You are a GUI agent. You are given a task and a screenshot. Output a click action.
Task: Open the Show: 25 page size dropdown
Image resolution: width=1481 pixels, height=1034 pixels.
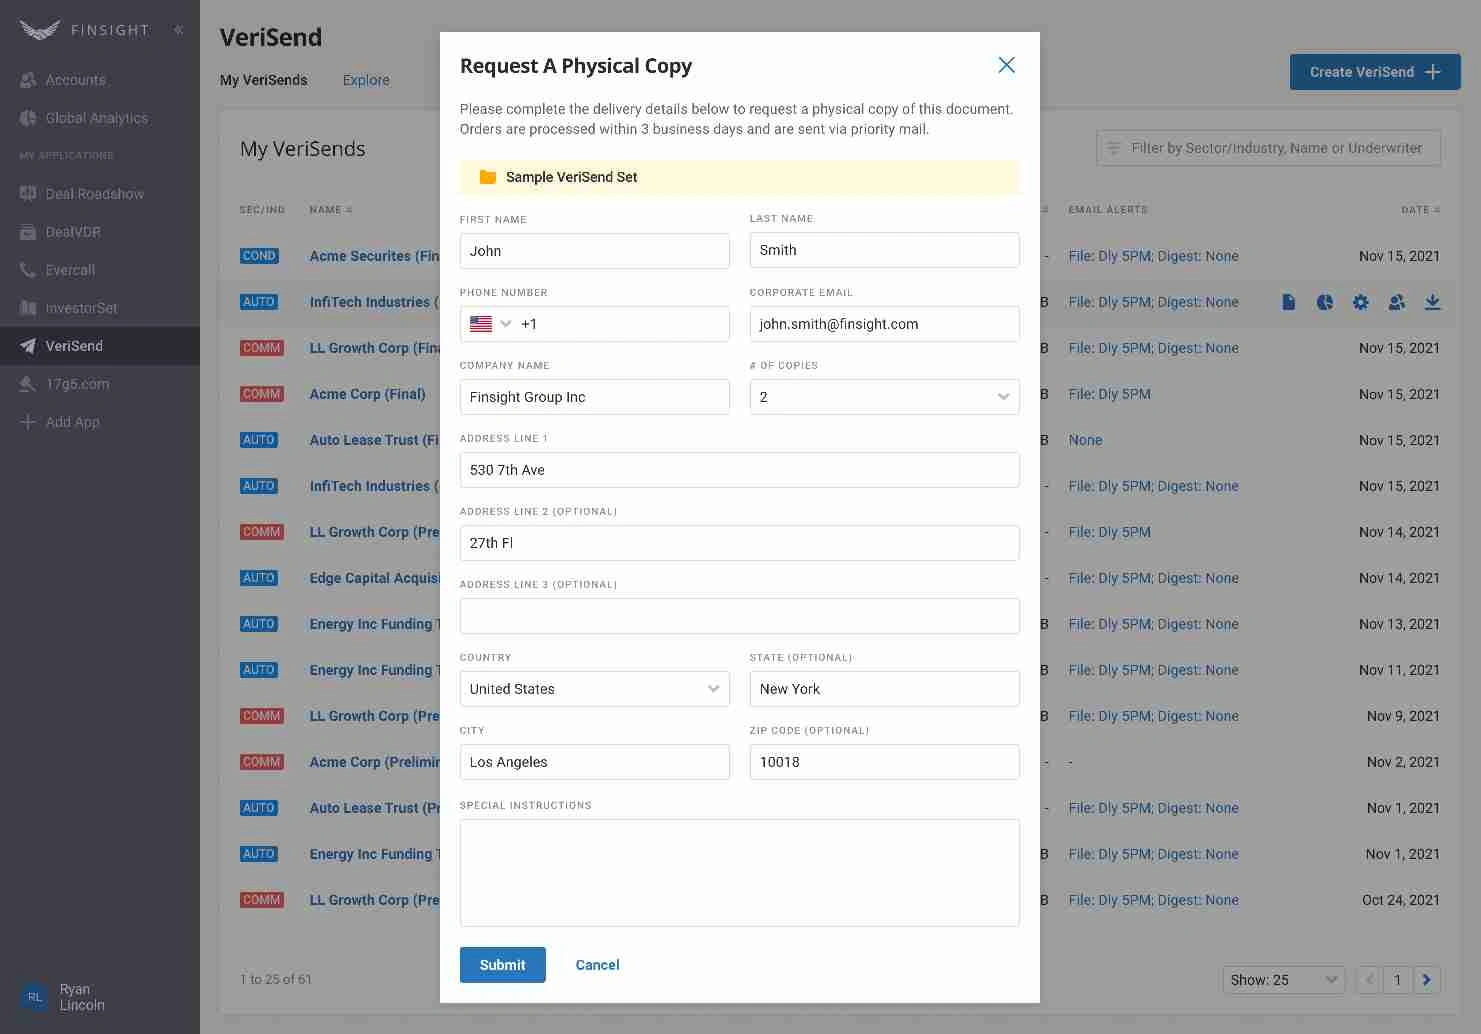click(1283, 980)
